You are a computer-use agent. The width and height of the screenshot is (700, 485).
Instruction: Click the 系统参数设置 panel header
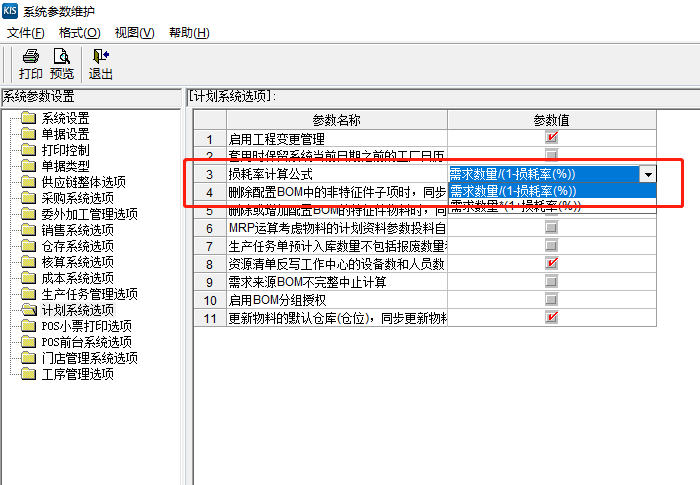click(91, 96)
